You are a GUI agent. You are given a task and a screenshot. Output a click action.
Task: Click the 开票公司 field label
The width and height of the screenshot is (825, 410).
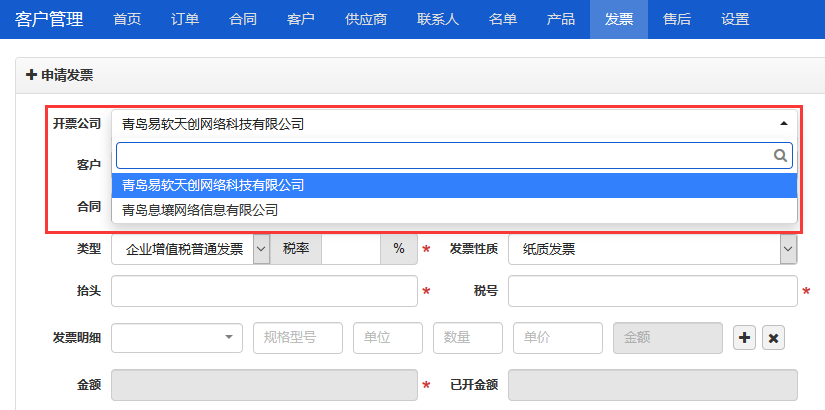pos(76,124)
